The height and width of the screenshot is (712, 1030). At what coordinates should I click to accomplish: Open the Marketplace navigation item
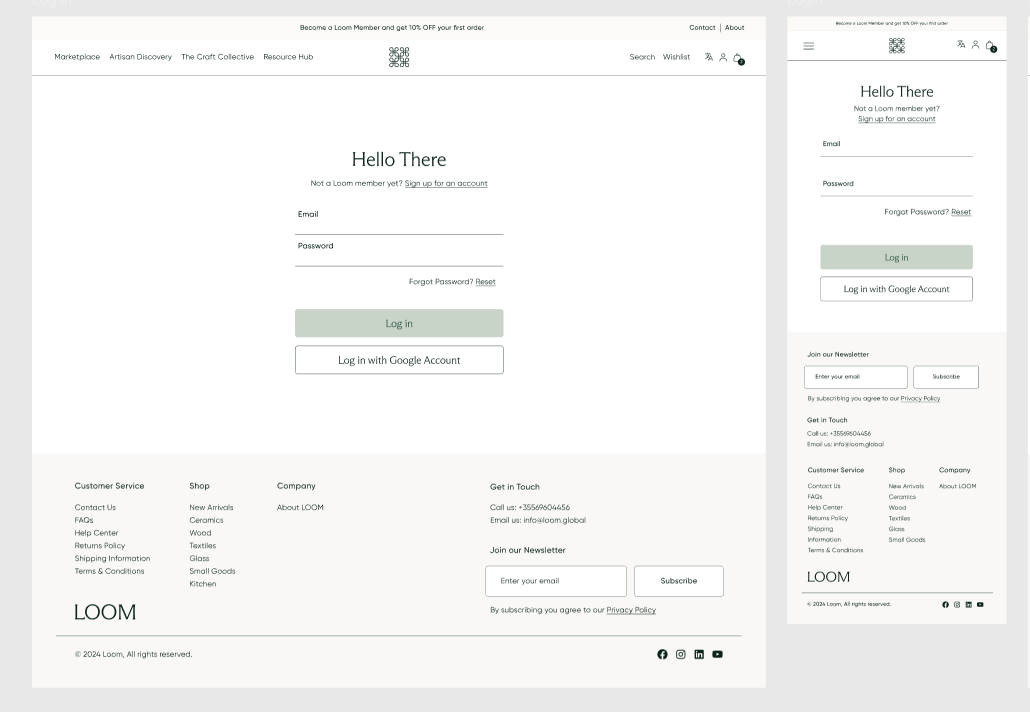coord(77,57)
